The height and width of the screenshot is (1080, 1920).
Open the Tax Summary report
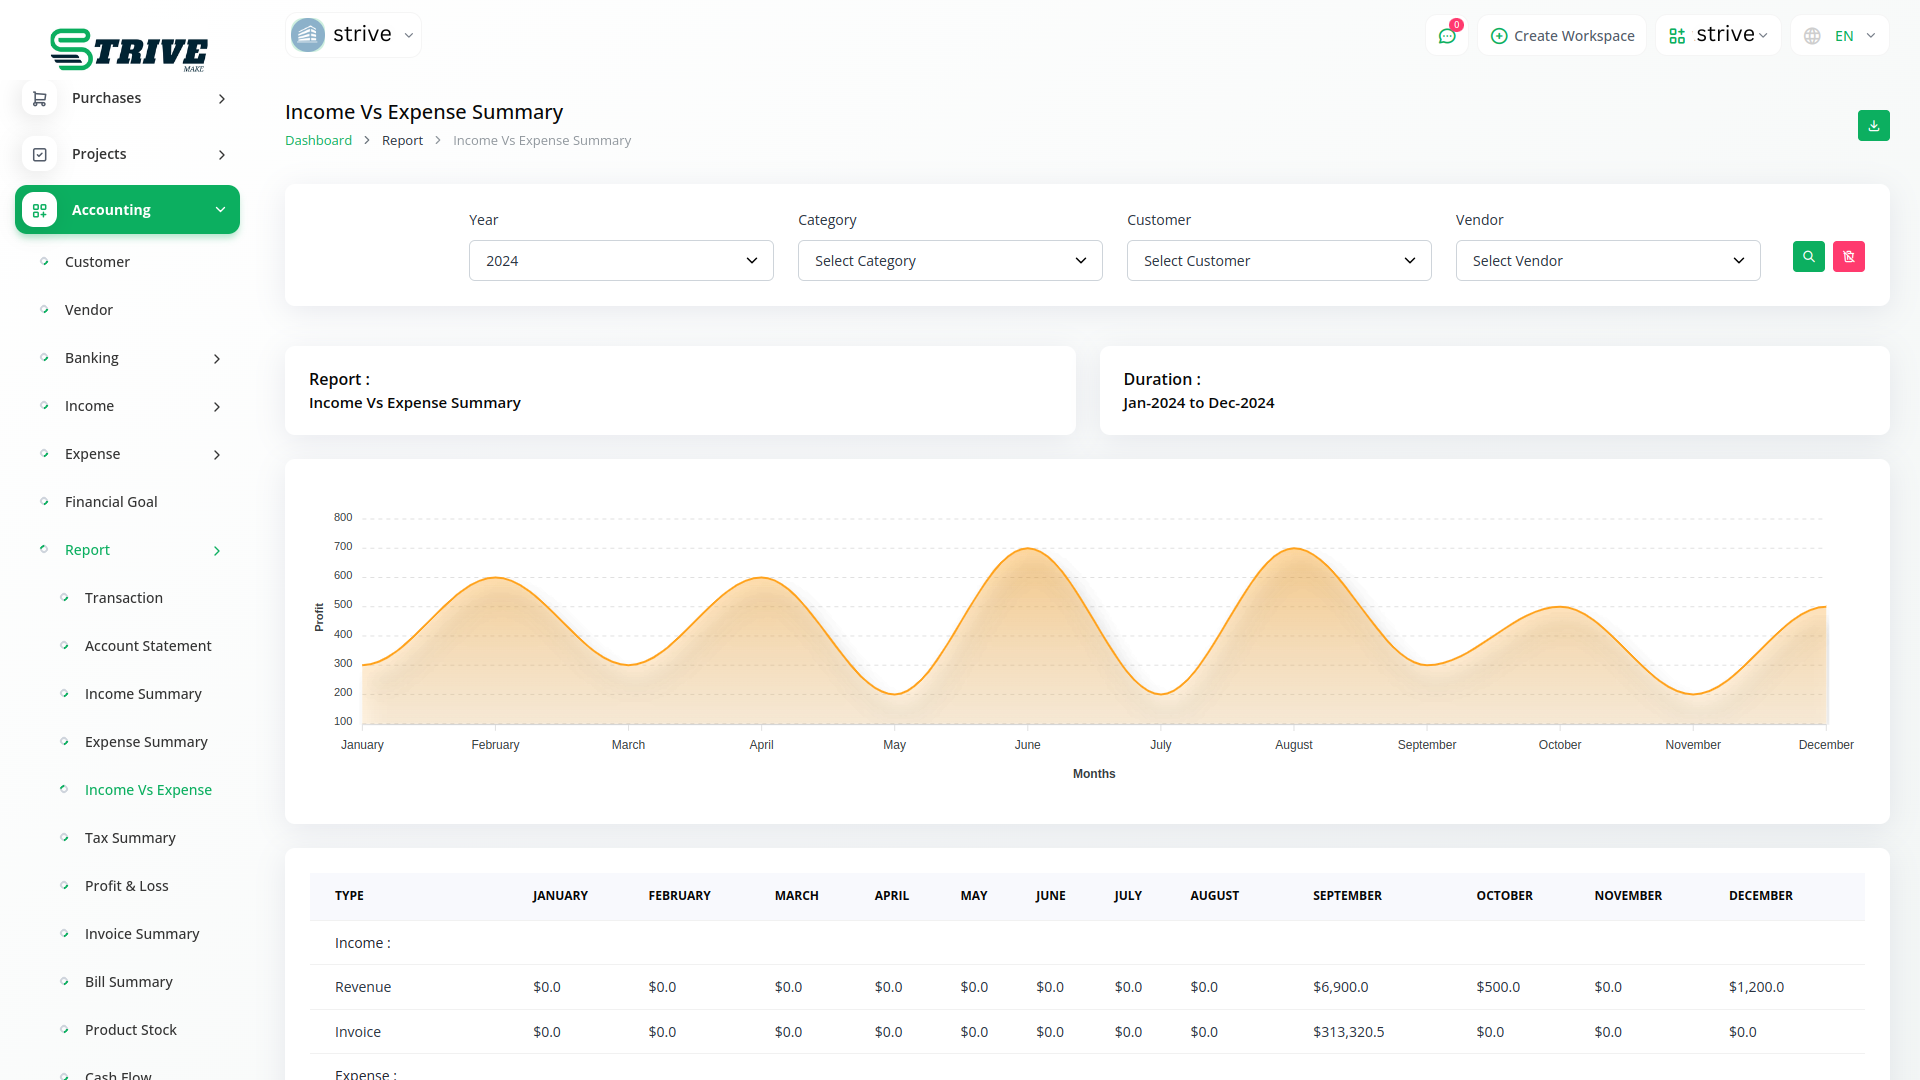click(x=130, y=837)
